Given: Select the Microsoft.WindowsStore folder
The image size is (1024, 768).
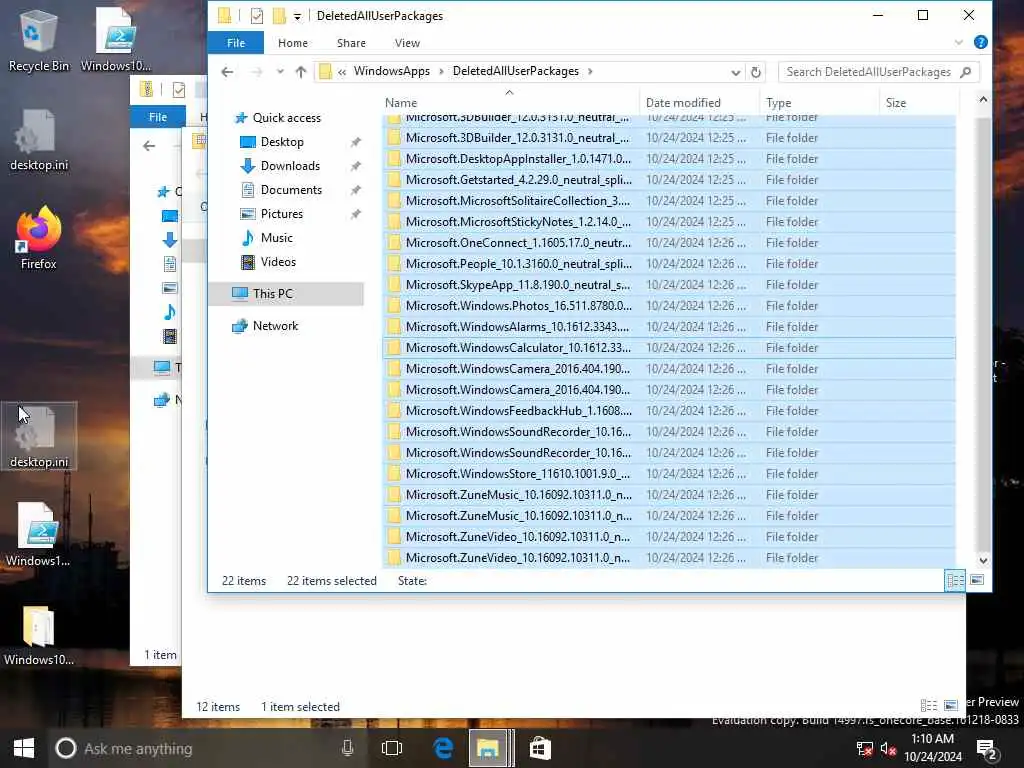Looking at the screenshot, I should (669, 474).
